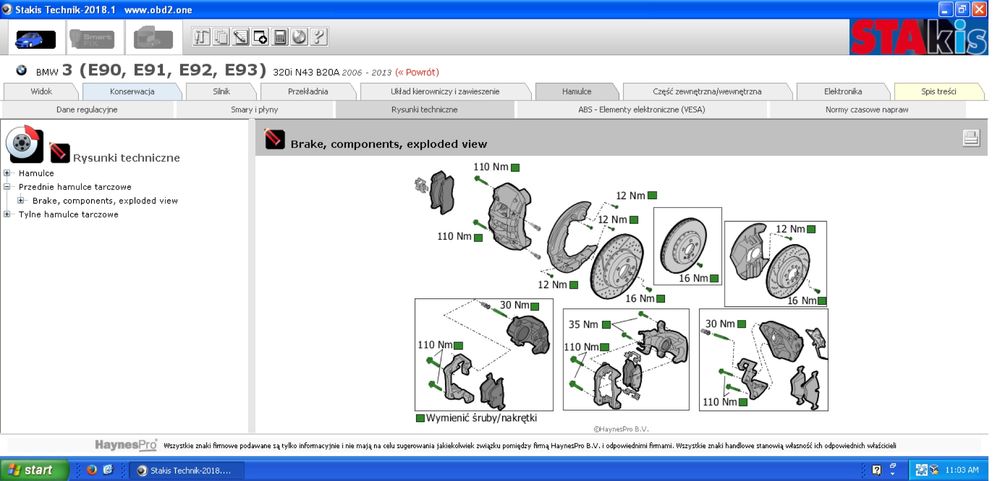This screenshot has width=1000, height=481.
Task: Click the Wymienić śruby/nakrętki legend text
Action: (x=482, y=418)
